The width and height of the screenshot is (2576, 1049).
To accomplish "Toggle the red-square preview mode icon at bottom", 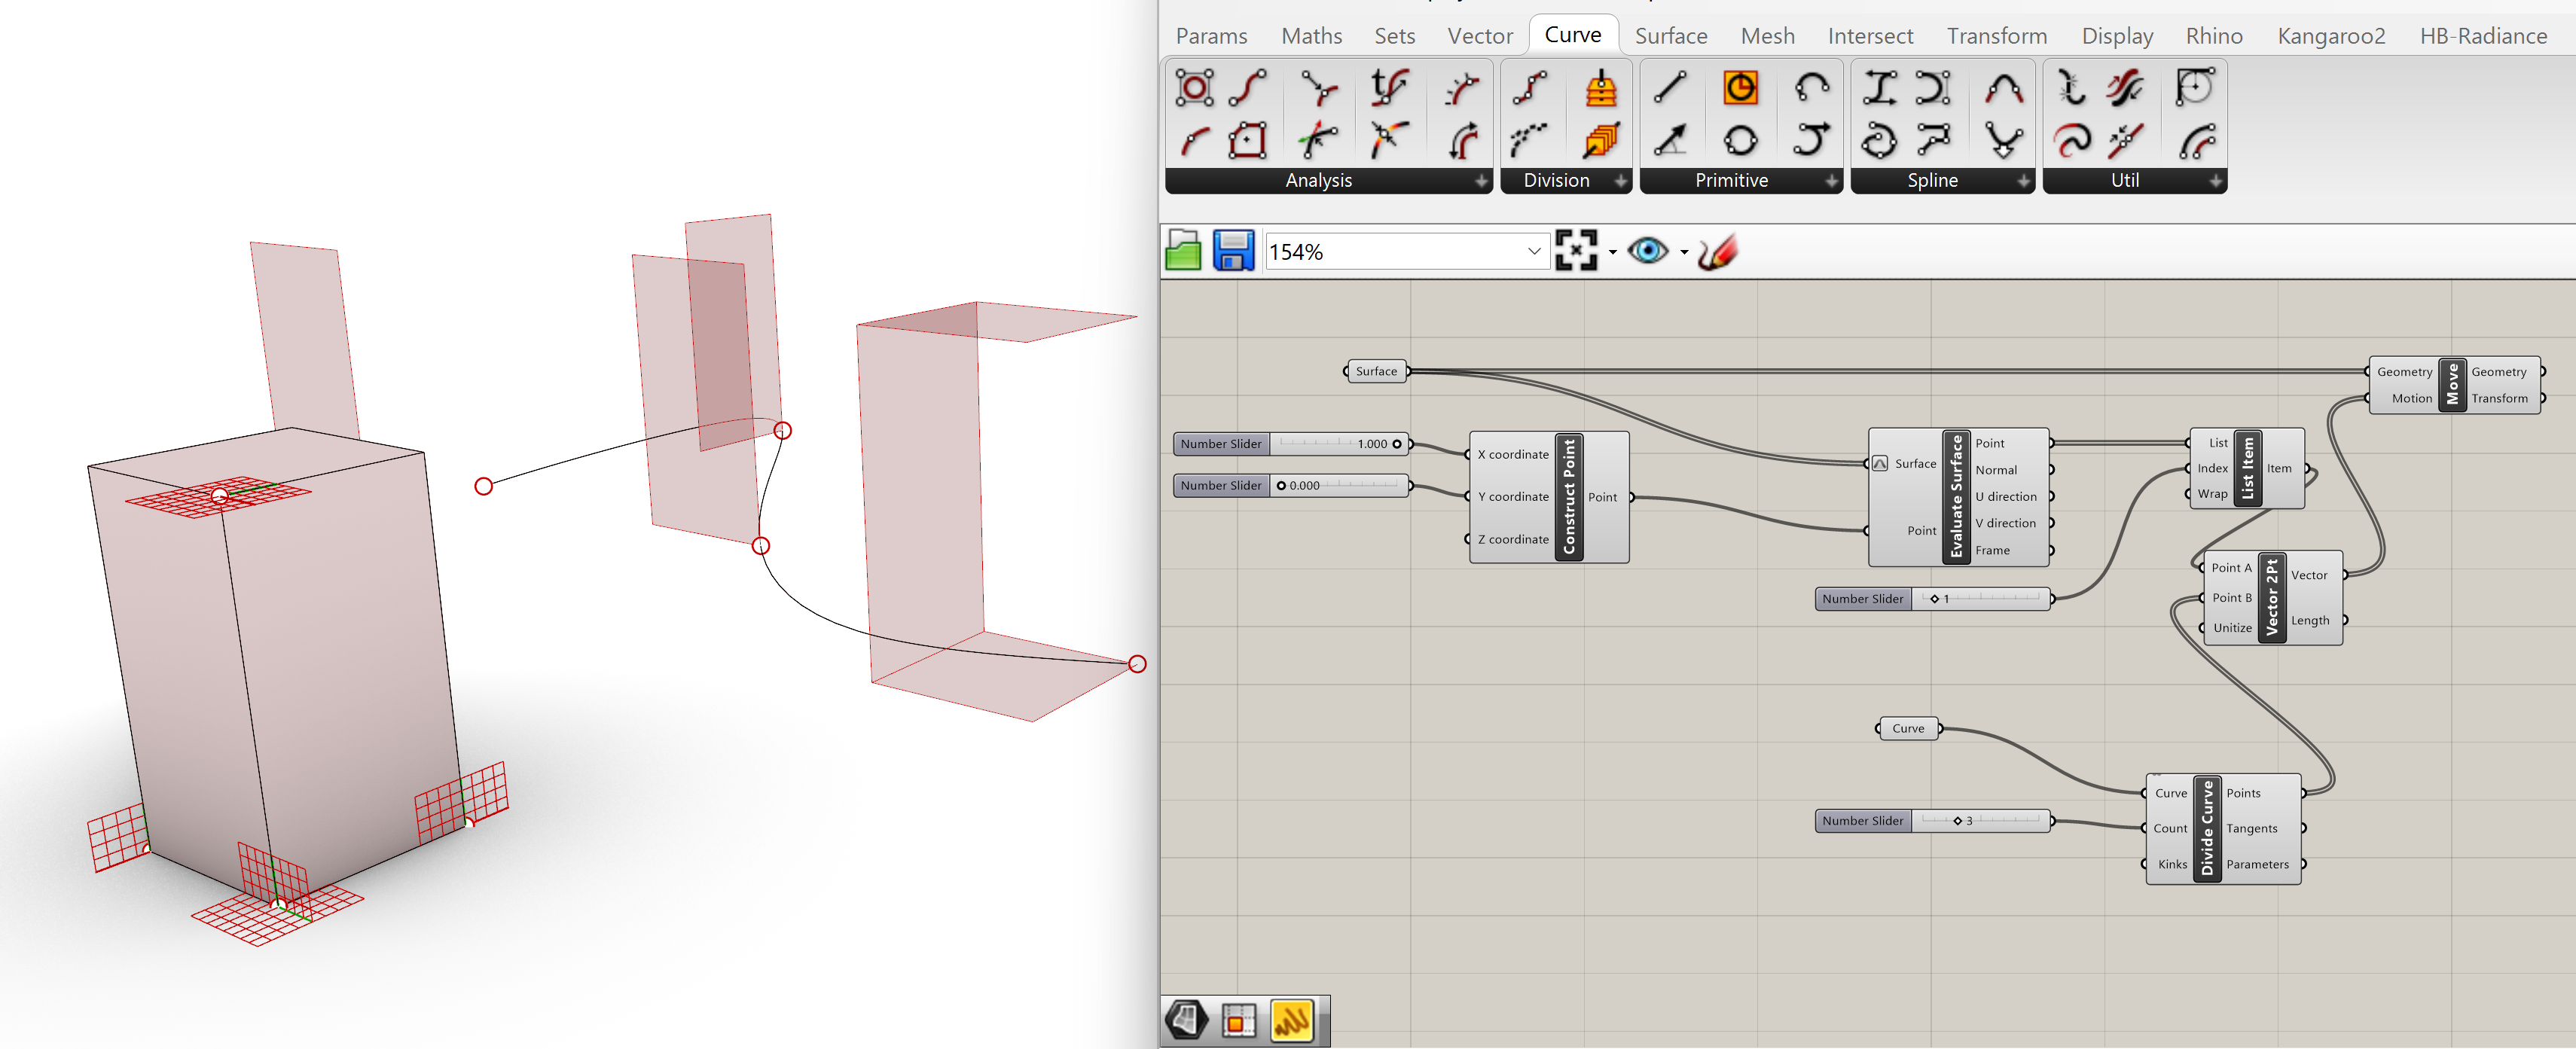I will (x=1238, y=1021).
